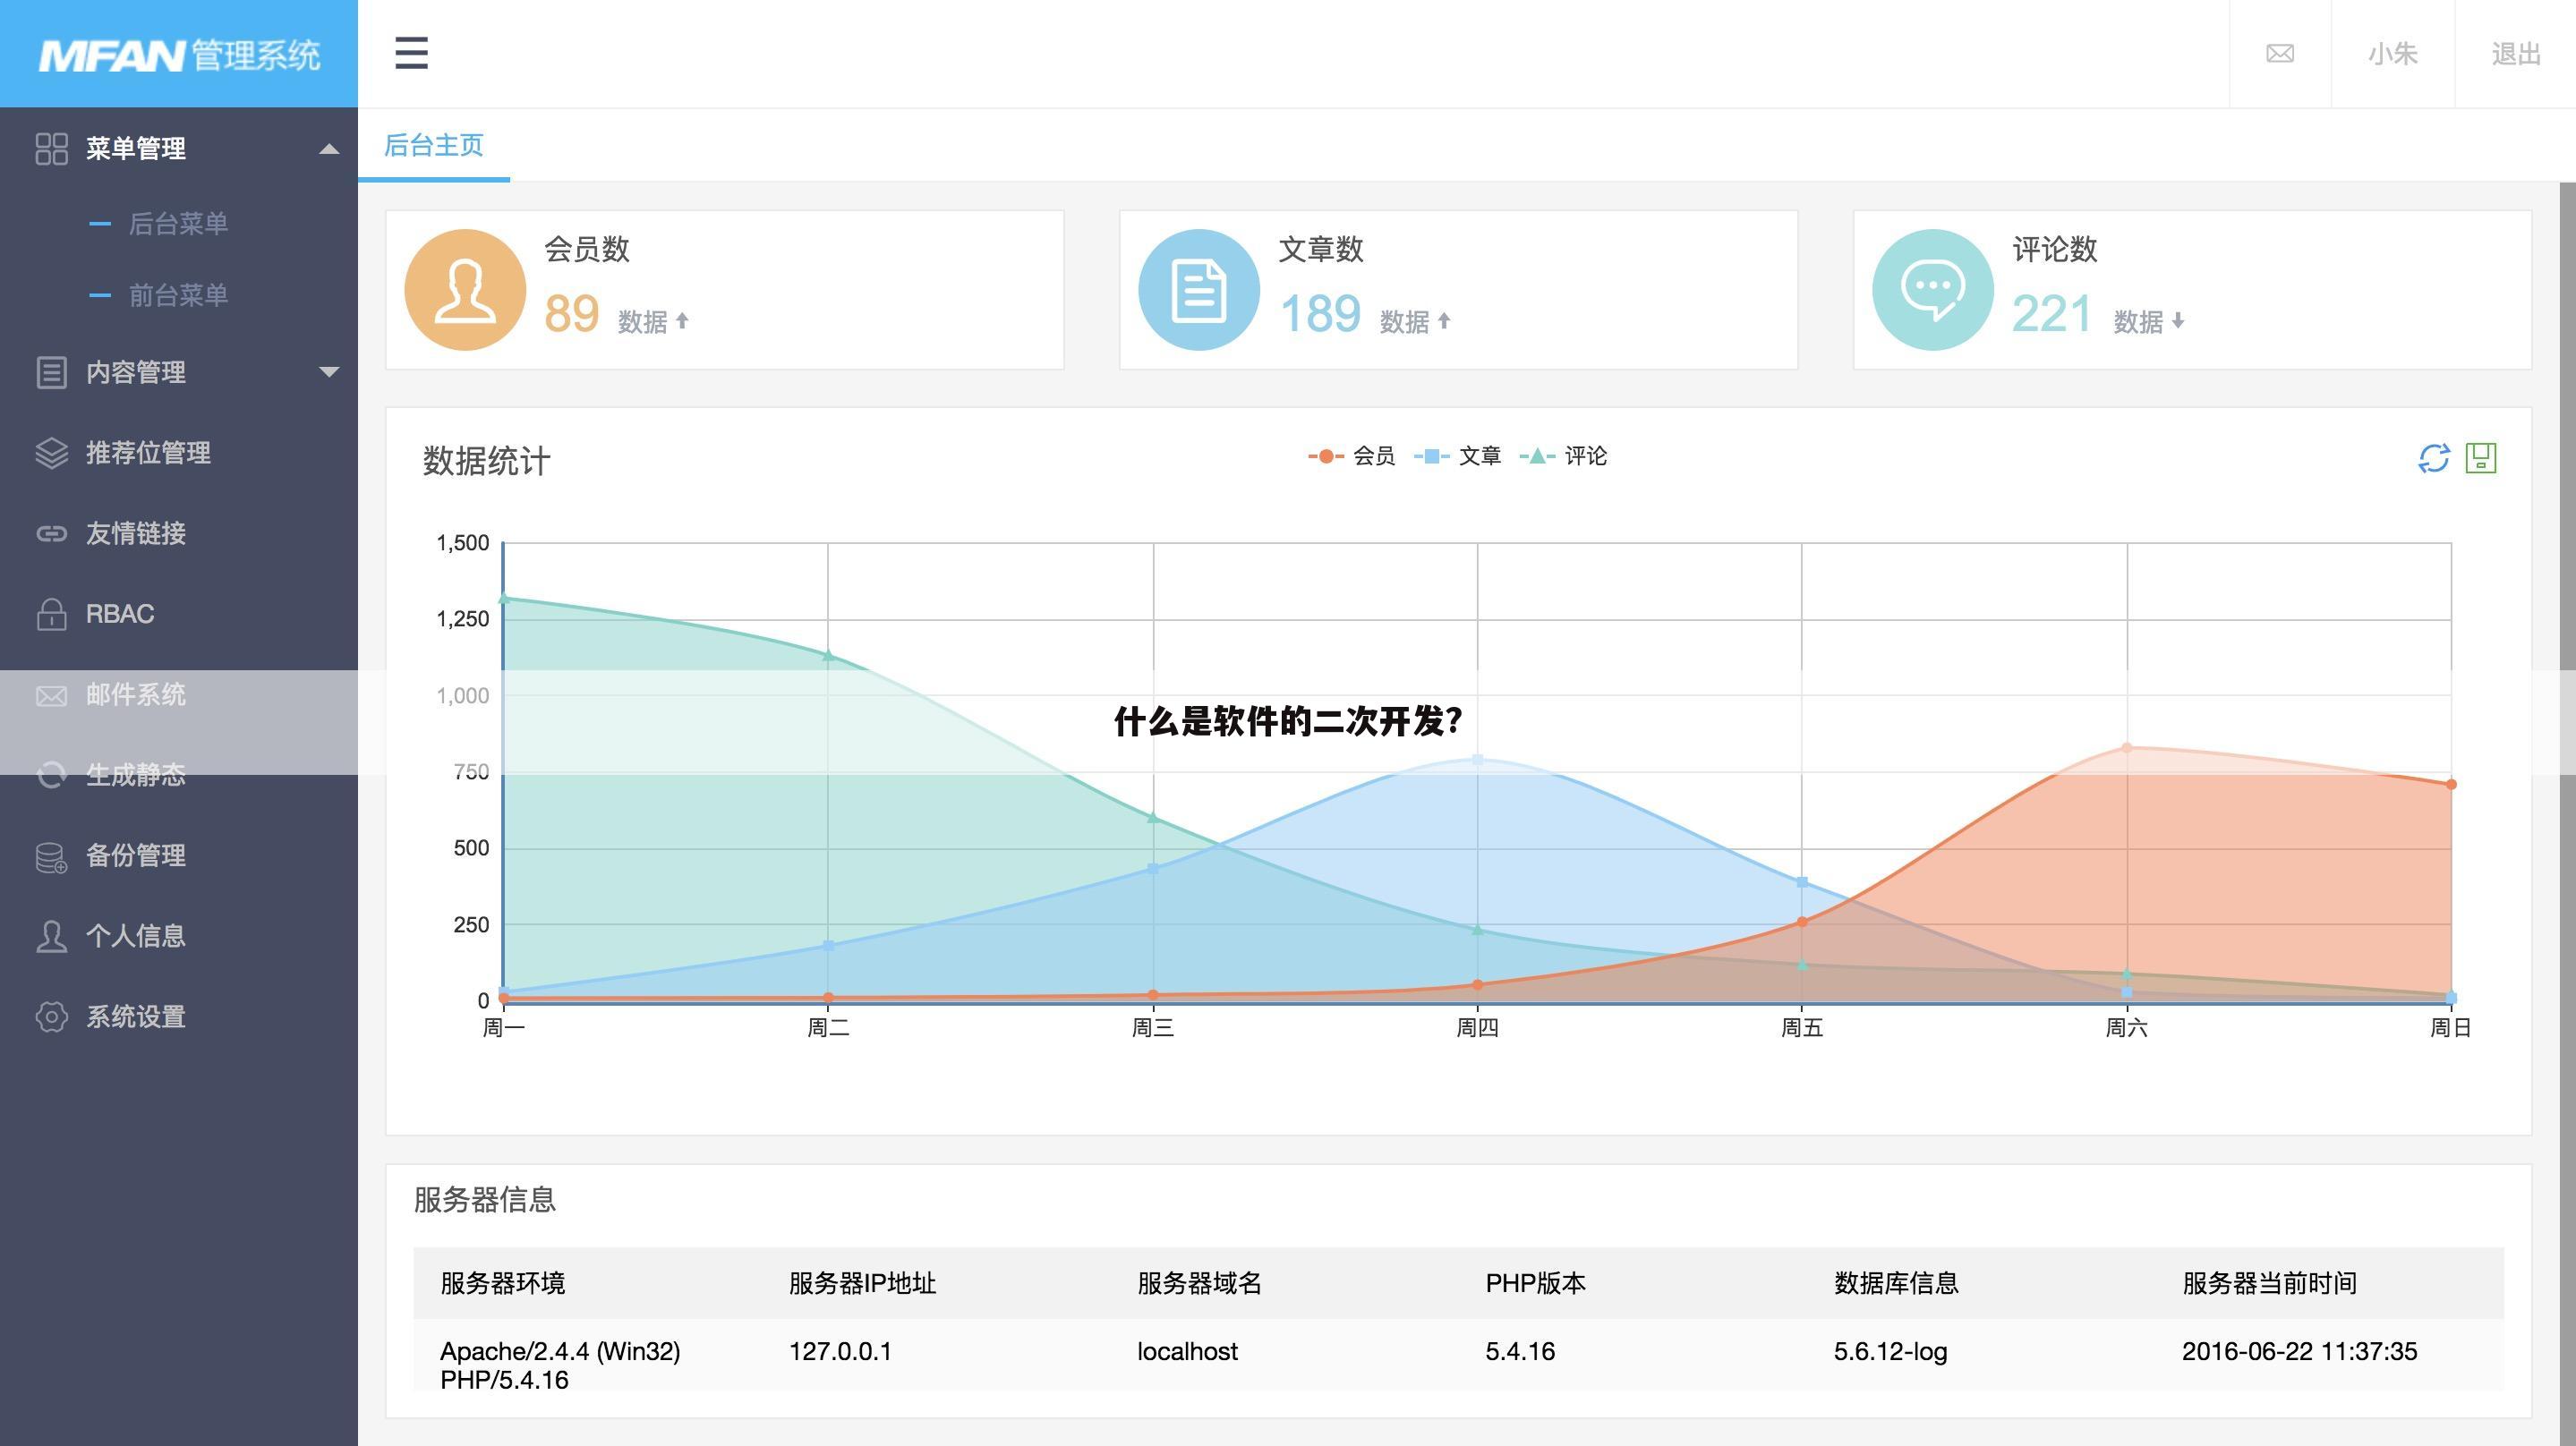
Task: Open 推荐位管理 menu item
Action: point(148,453)
